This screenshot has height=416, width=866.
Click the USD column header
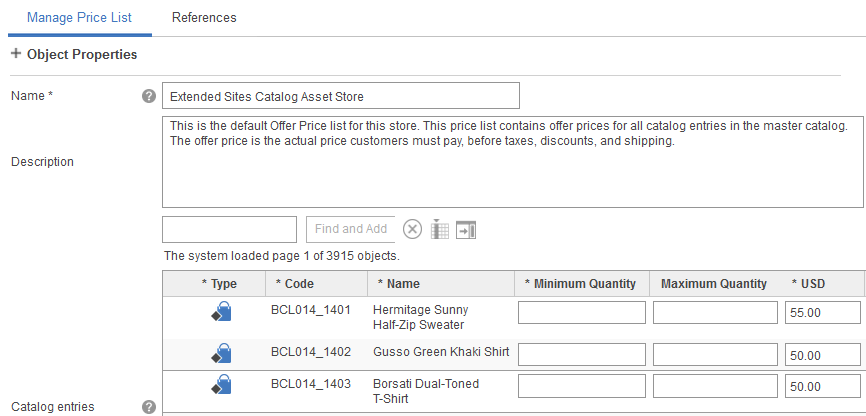813,284
